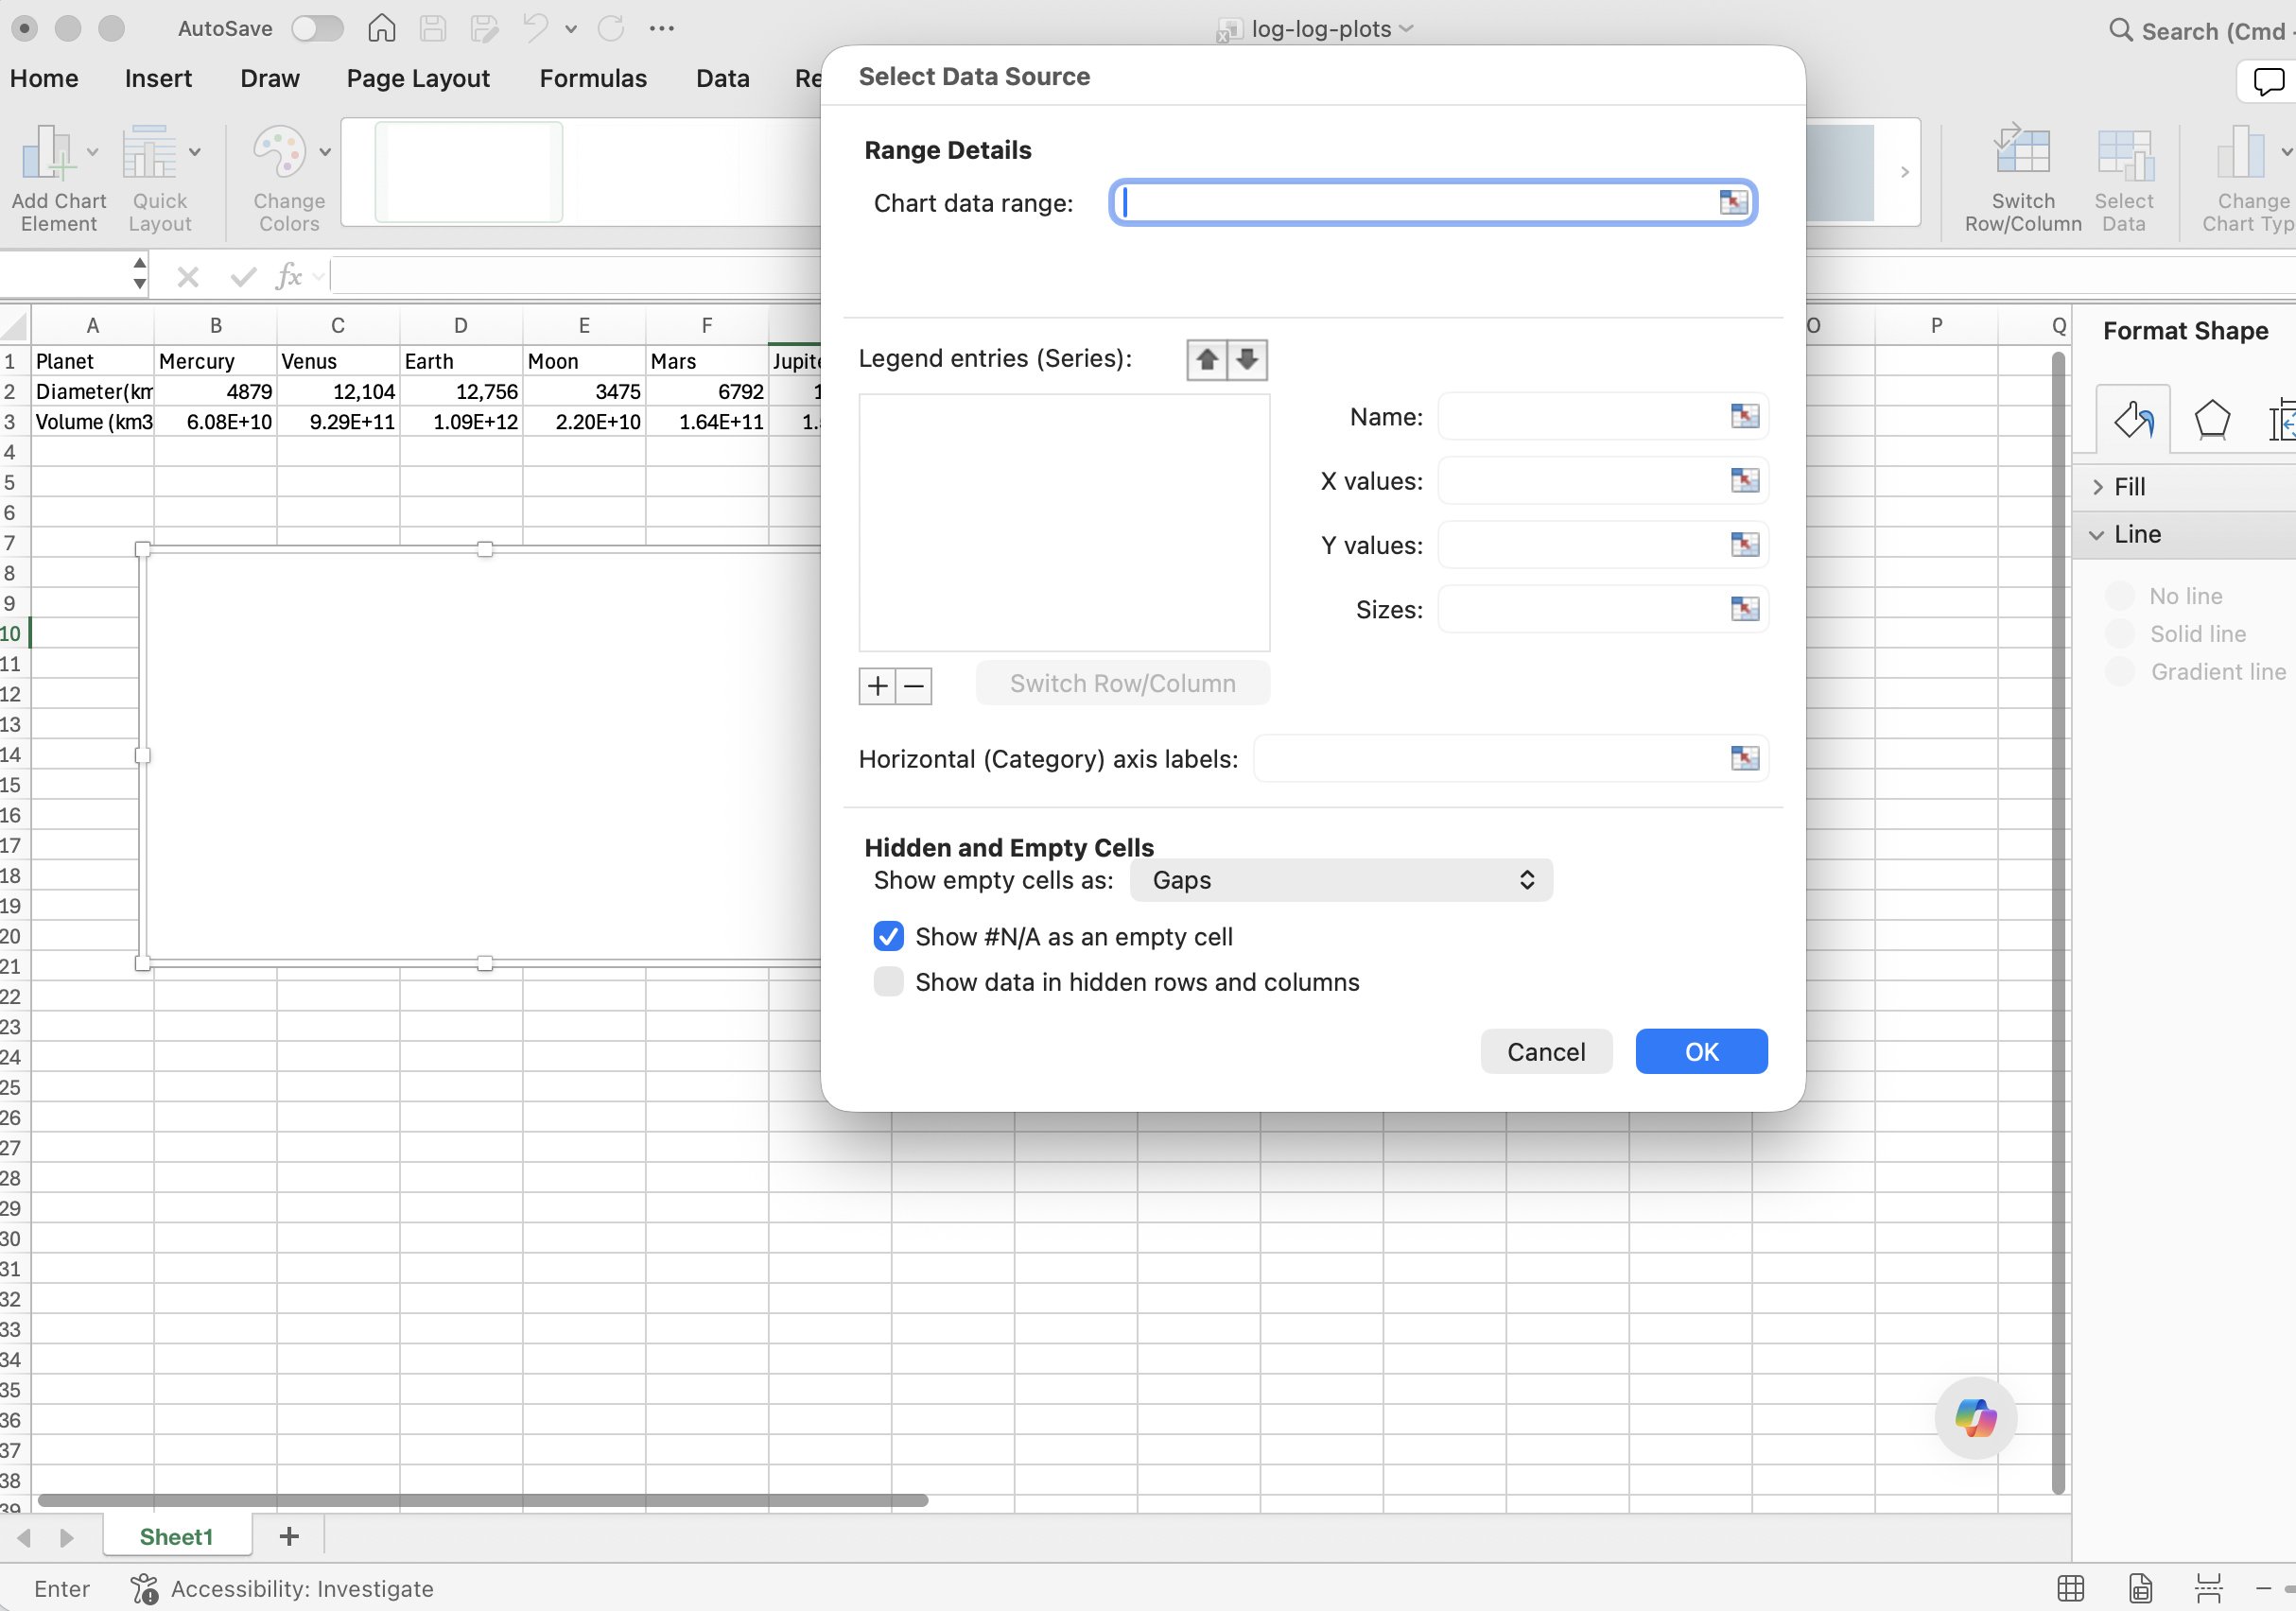Open the Add Chart Element dropdown arrow
2296x1611 pixels.
(x=93, y=152)
